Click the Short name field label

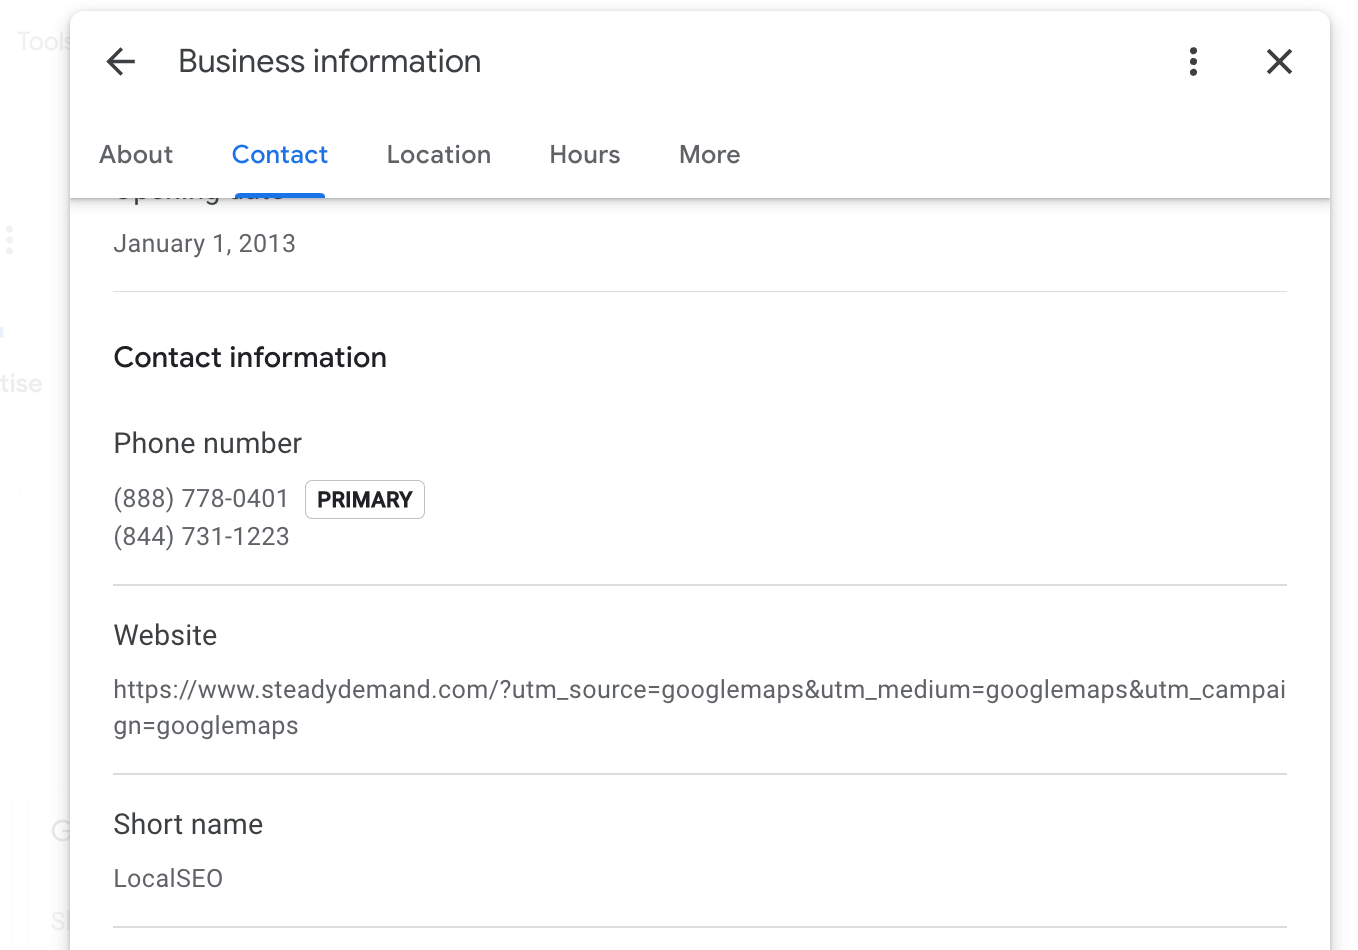[x=188, y=825]
